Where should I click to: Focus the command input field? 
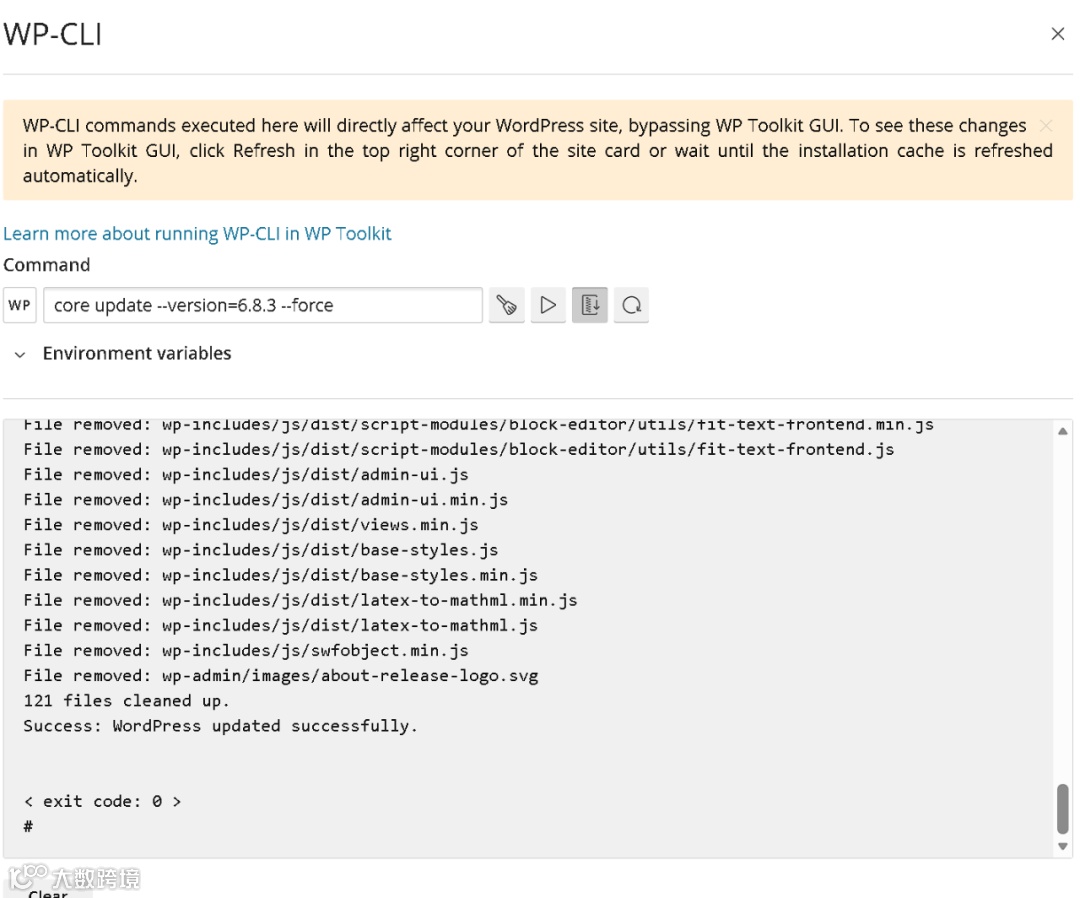(x=262, y=305)
